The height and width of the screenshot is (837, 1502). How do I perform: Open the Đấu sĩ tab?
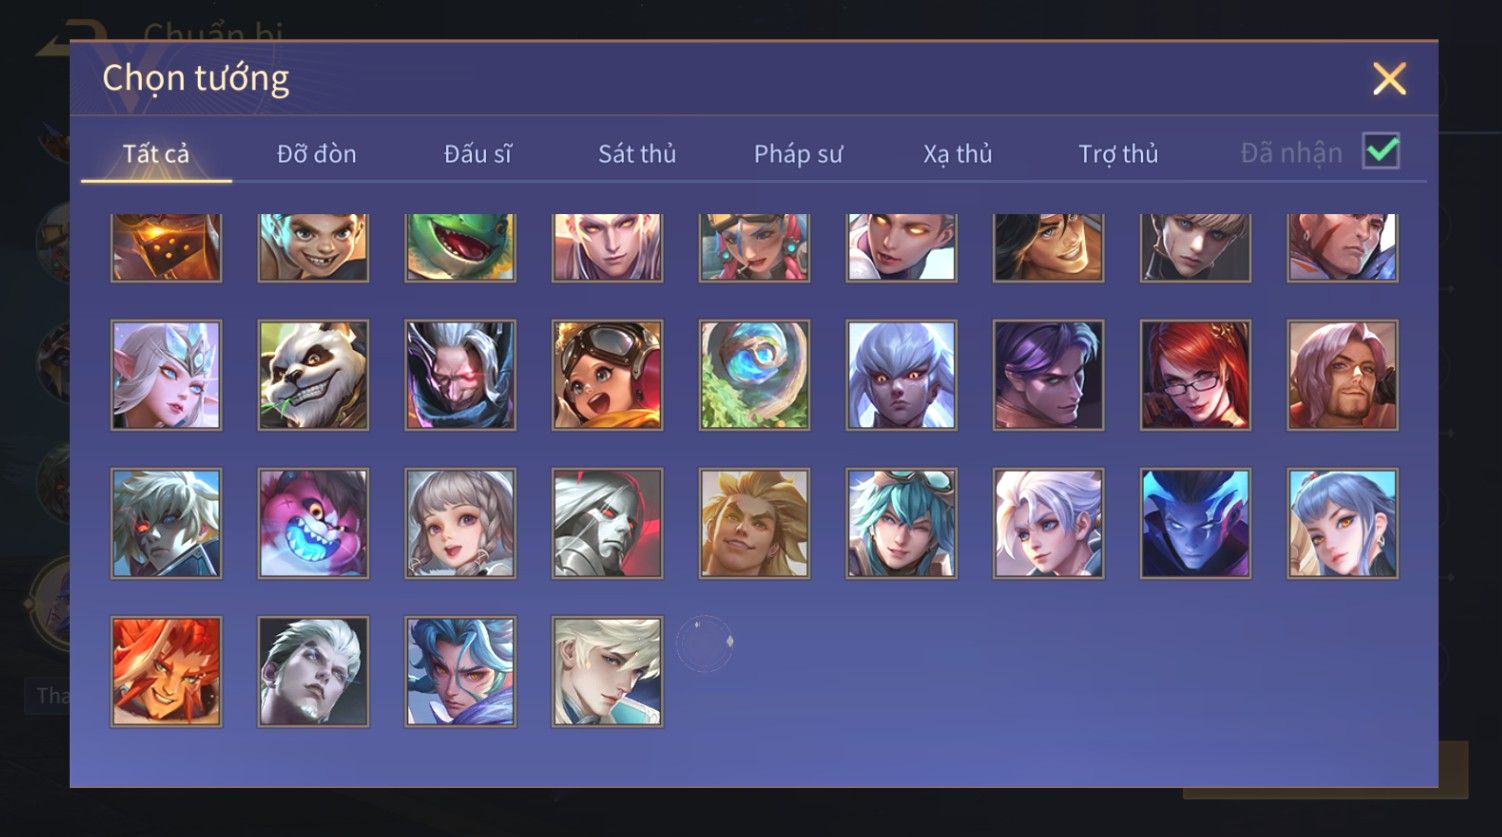click(x=477, y=154)
